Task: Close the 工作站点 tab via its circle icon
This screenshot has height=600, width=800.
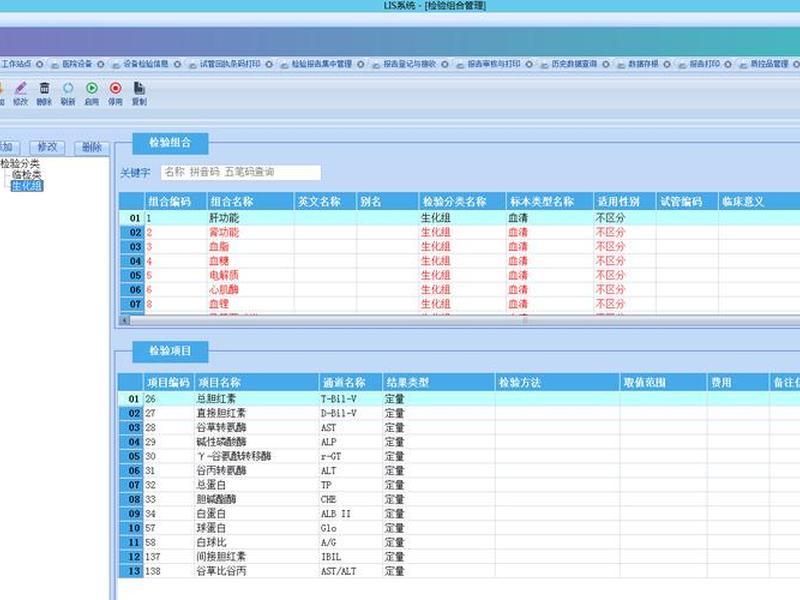Action: pos(39,64)
